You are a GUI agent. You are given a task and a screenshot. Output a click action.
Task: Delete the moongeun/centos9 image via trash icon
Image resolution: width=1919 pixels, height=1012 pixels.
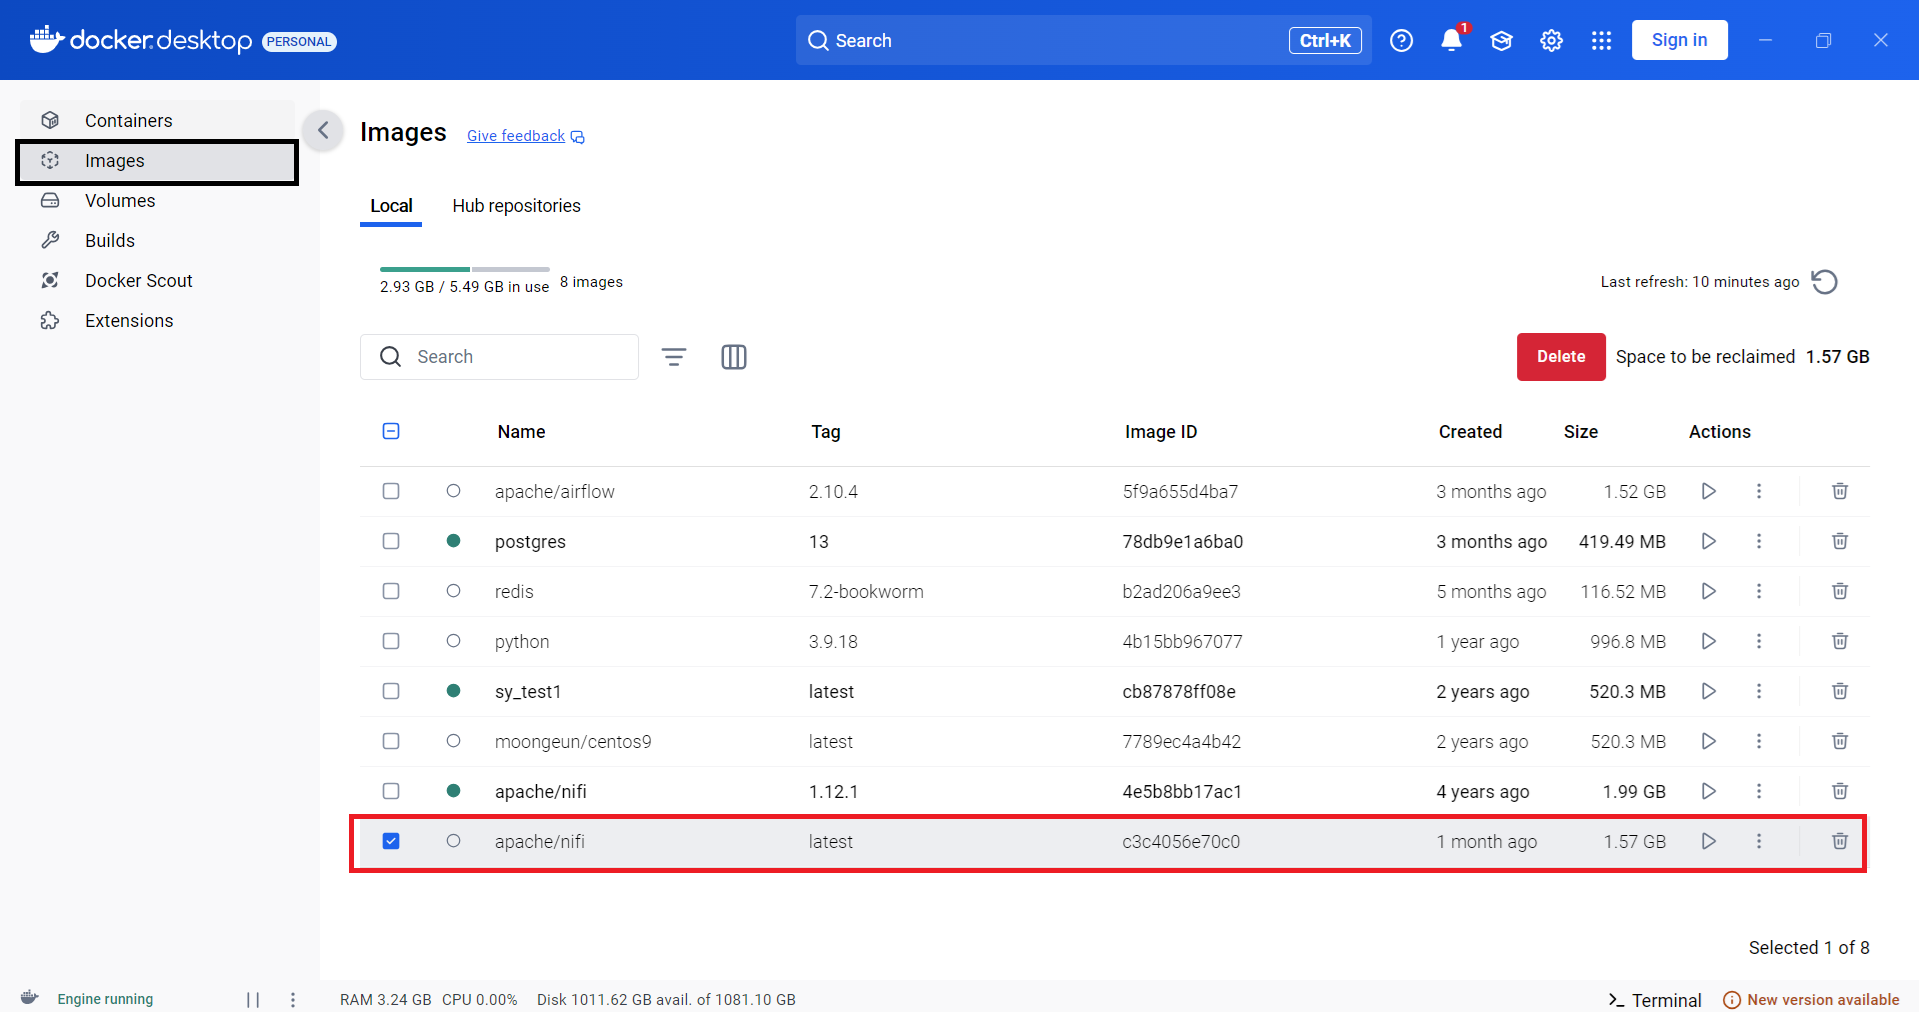tap(1839, 741)
